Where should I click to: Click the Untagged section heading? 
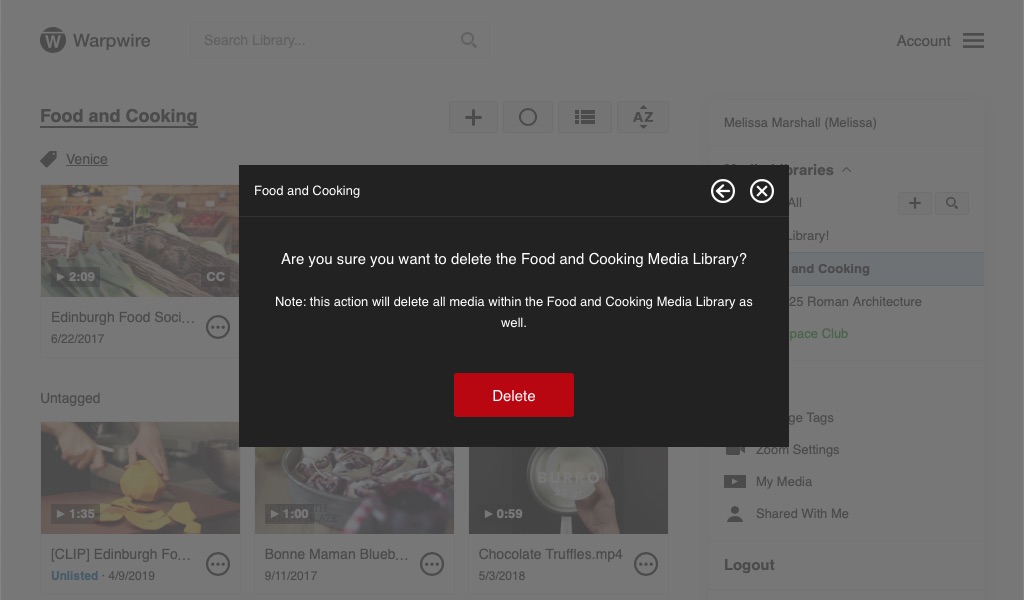pyautogui.click(x=70, y=398)
